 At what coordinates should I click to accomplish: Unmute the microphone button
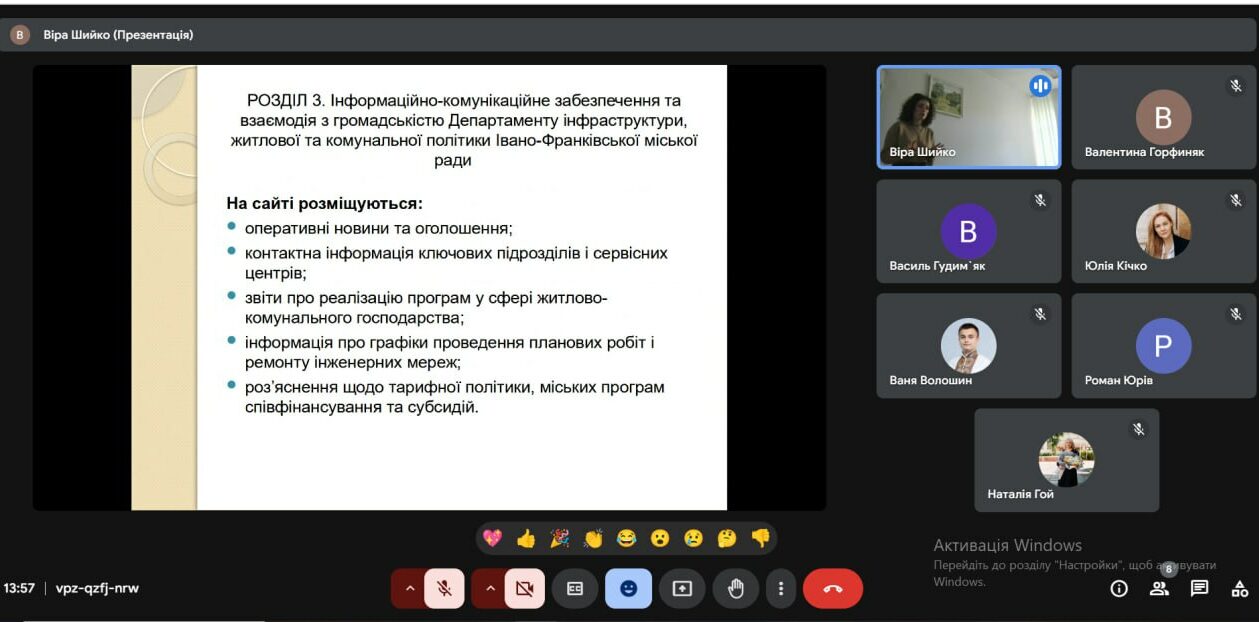[x=444, y=589]
